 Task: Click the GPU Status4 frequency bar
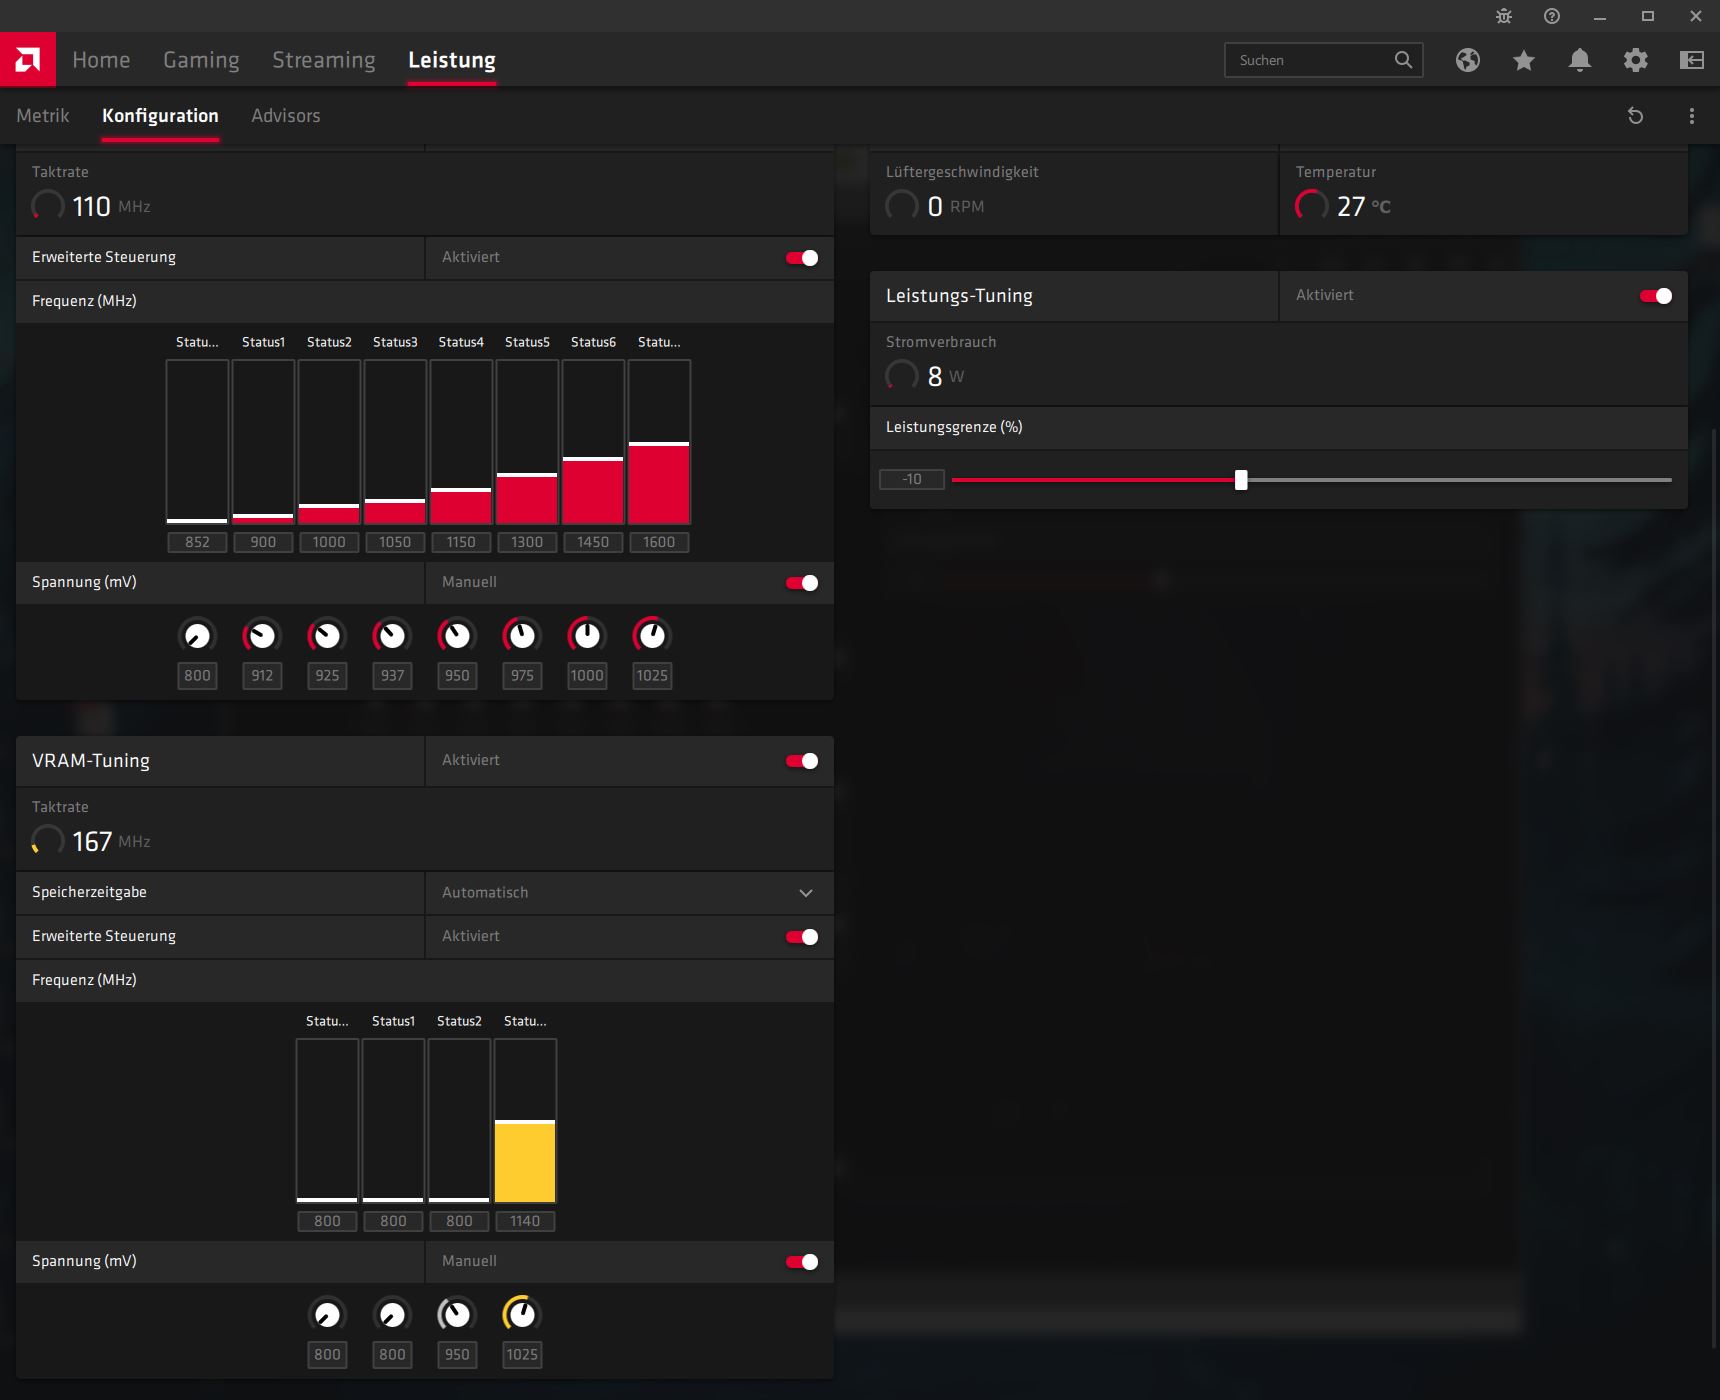[461, 442]
